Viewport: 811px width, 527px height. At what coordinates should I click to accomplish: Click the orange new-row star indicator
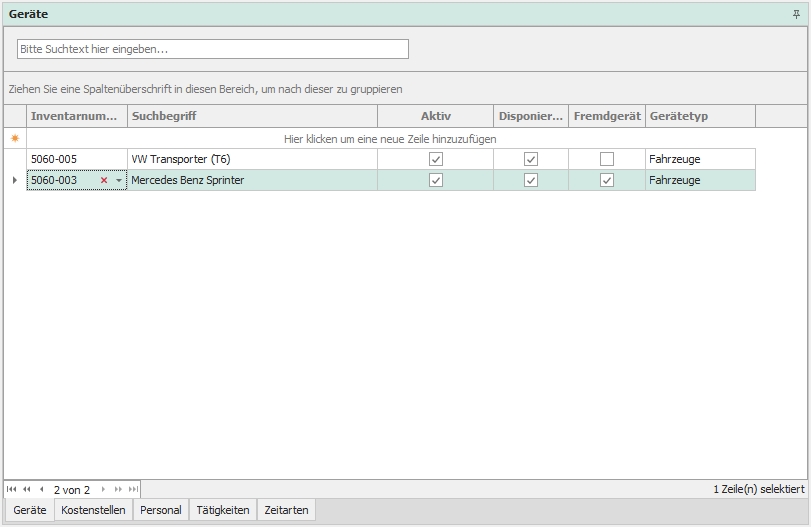click(15, 139)
